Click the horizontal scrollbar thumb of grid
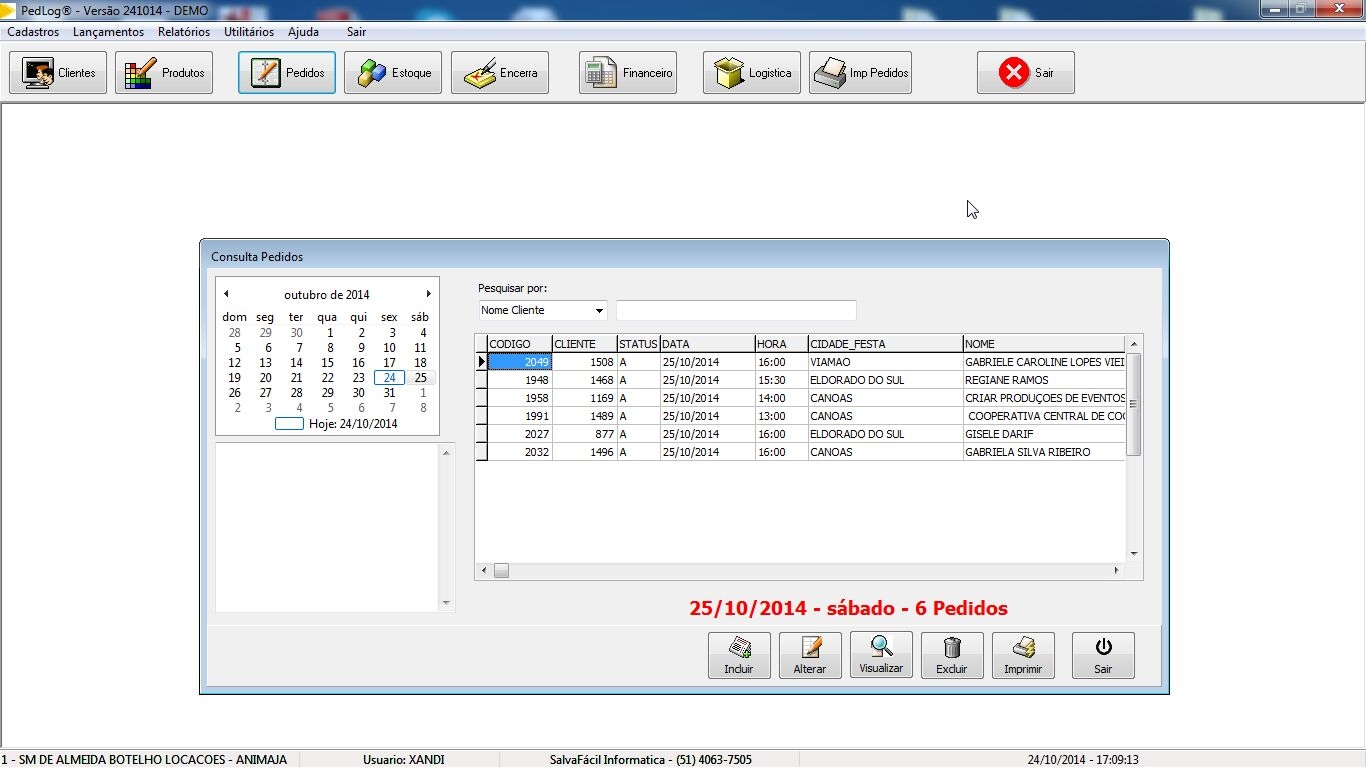The image size is (1366, 768). click(x=501, y=571)
